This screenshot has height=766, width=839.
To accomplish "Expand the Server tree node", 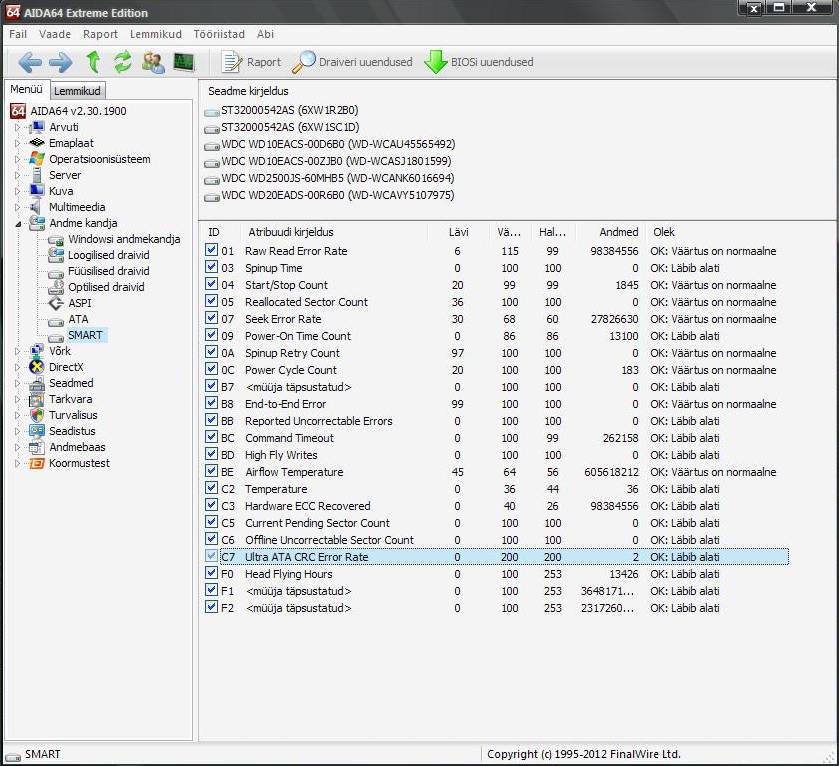I will click(x=17, y=175).
